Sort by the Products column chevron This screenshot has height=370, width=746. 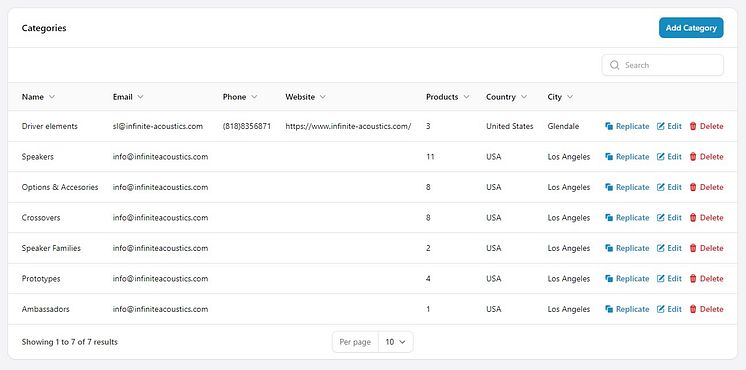click(466, 97)
